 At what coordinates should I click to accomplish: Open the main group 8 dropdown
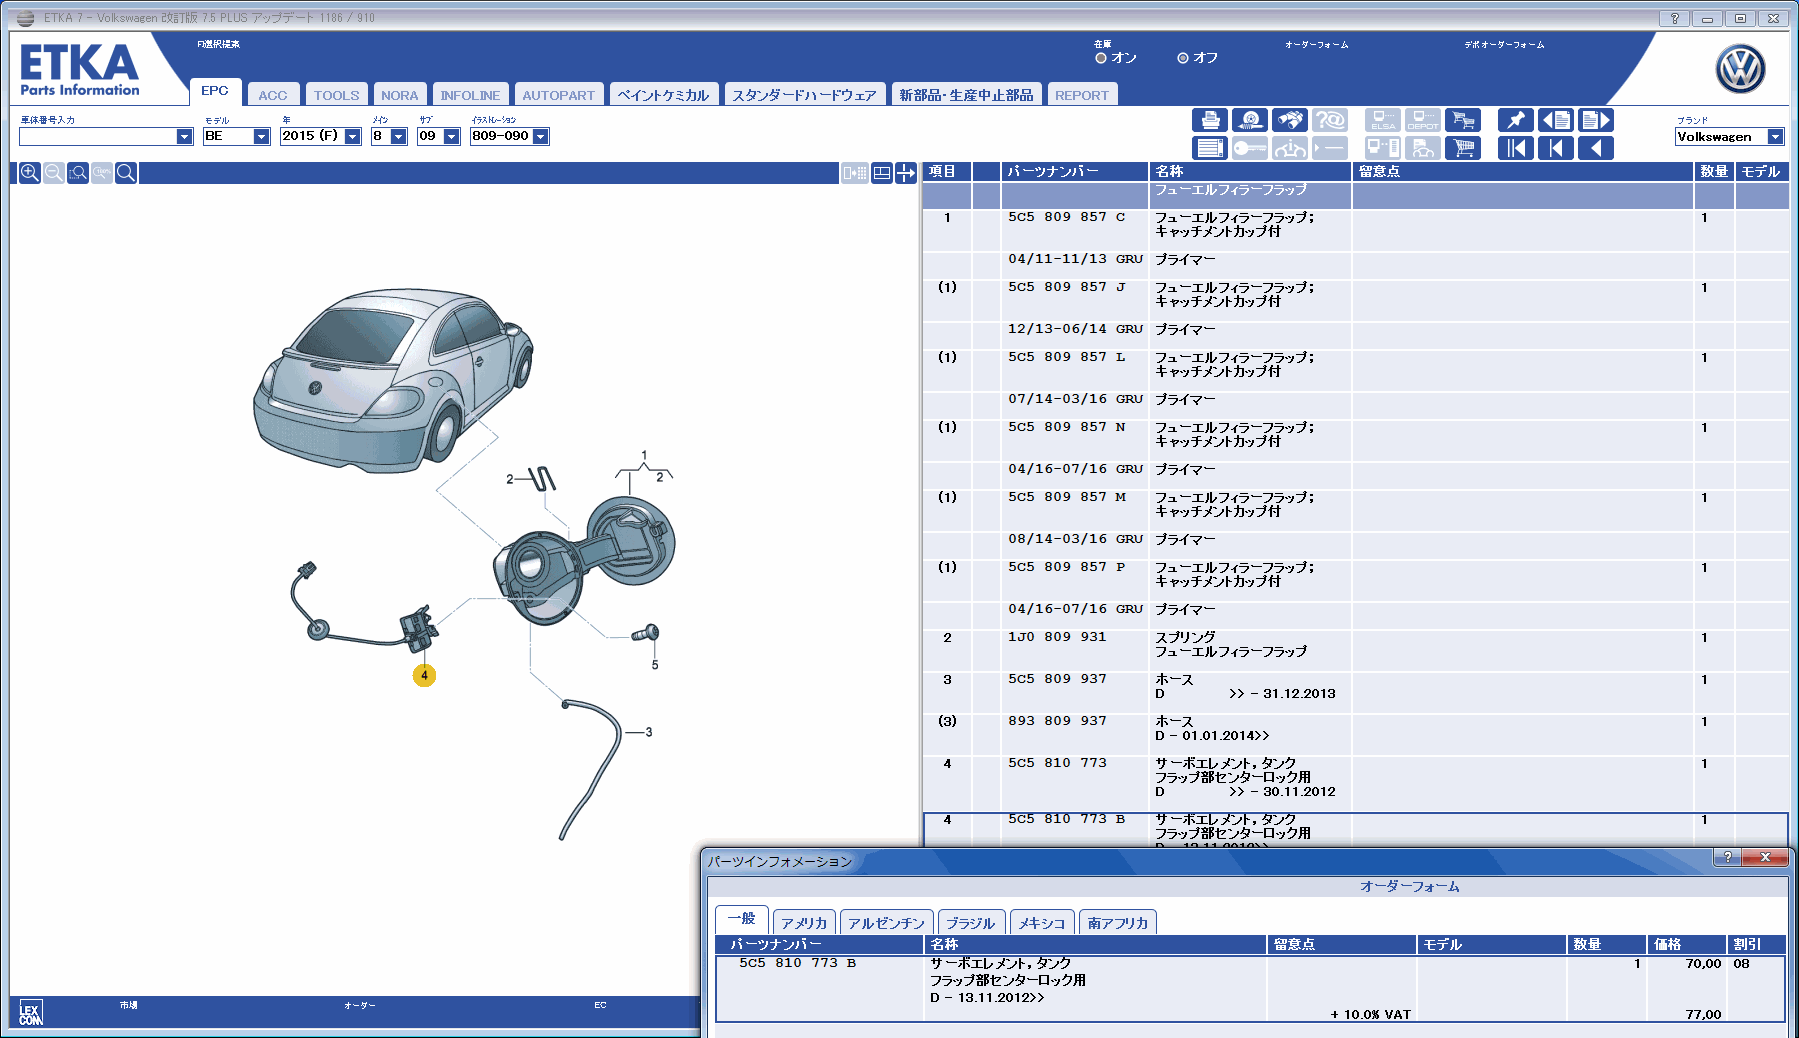point(398,137)
